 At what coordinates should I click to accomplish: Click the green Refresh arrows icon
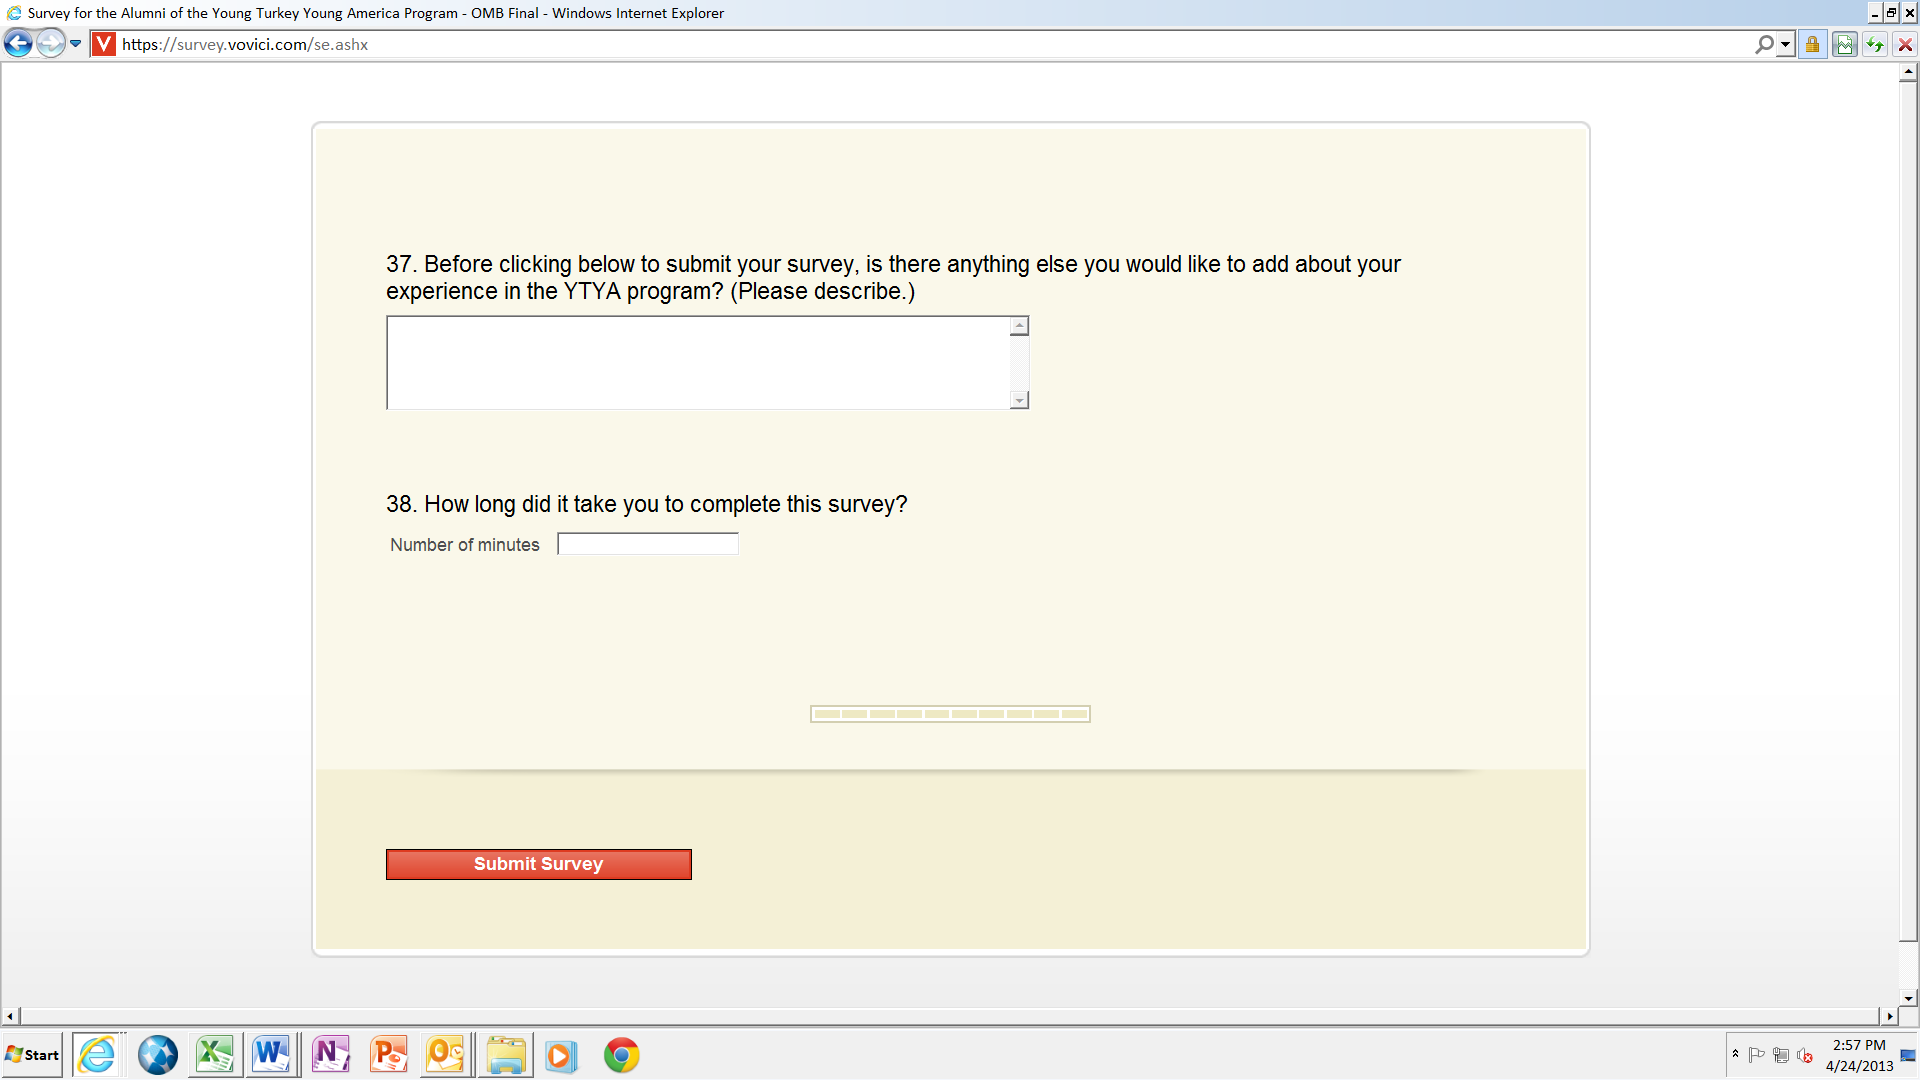(1875, 45)
